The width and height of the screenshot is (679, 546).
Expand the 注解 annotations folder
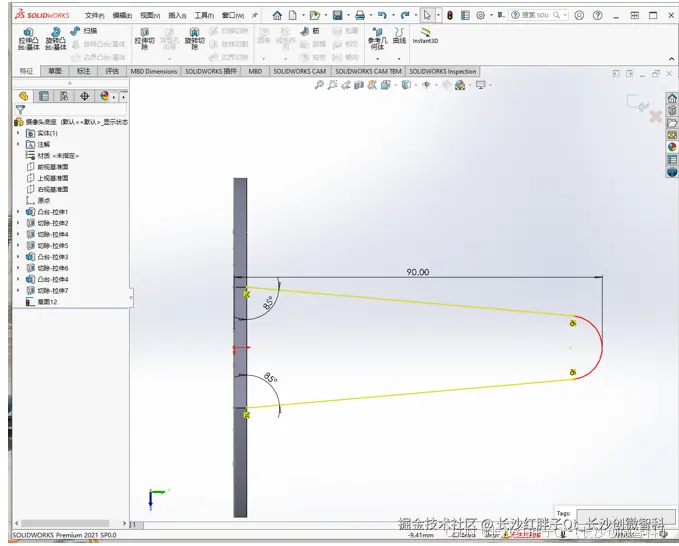coord(18,144)
